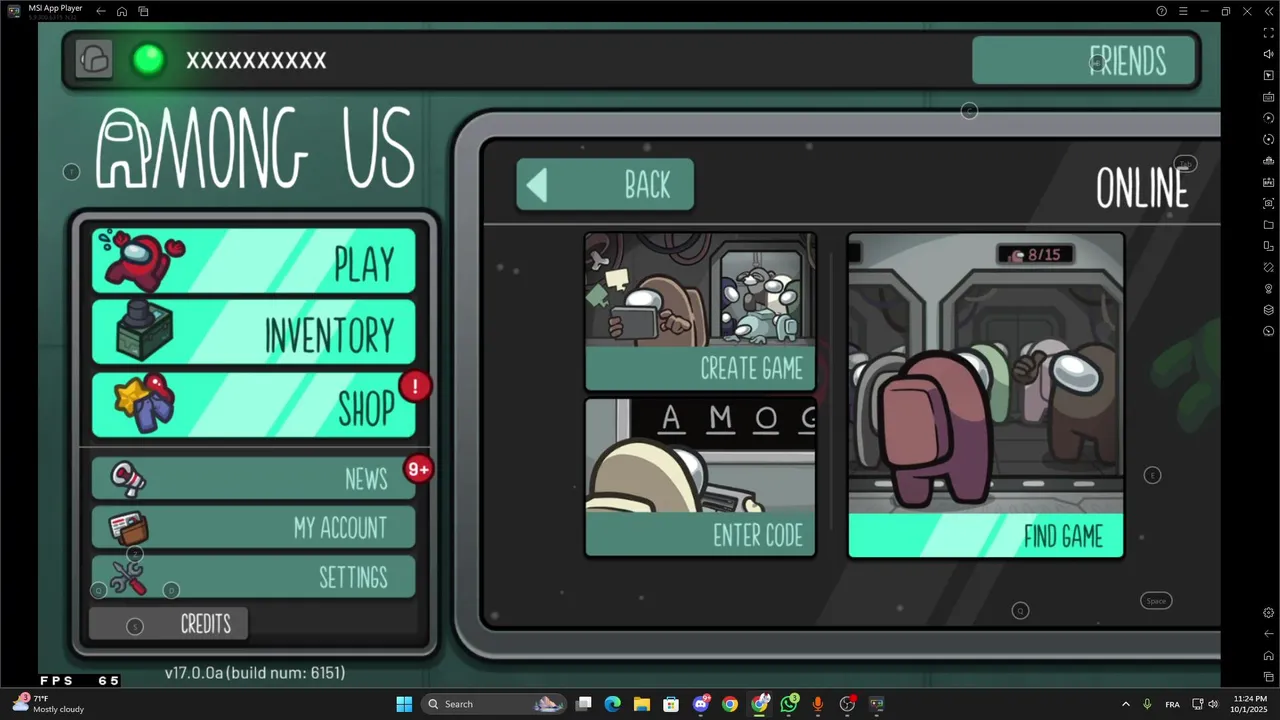Screen dimensions: 1280x720
Task: Select the Enter Code tile
Action: pyautogui.click(x=700, y=477)
